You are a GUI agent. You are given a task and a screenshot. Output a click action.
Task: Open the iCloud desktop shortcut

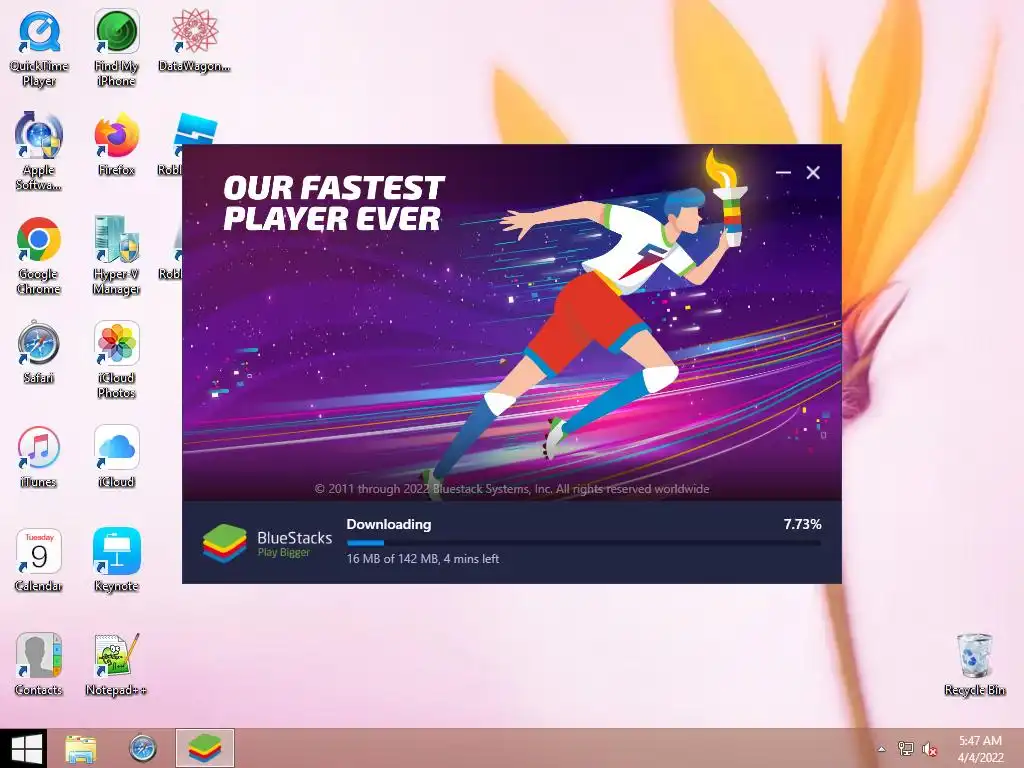pos(116,456)
